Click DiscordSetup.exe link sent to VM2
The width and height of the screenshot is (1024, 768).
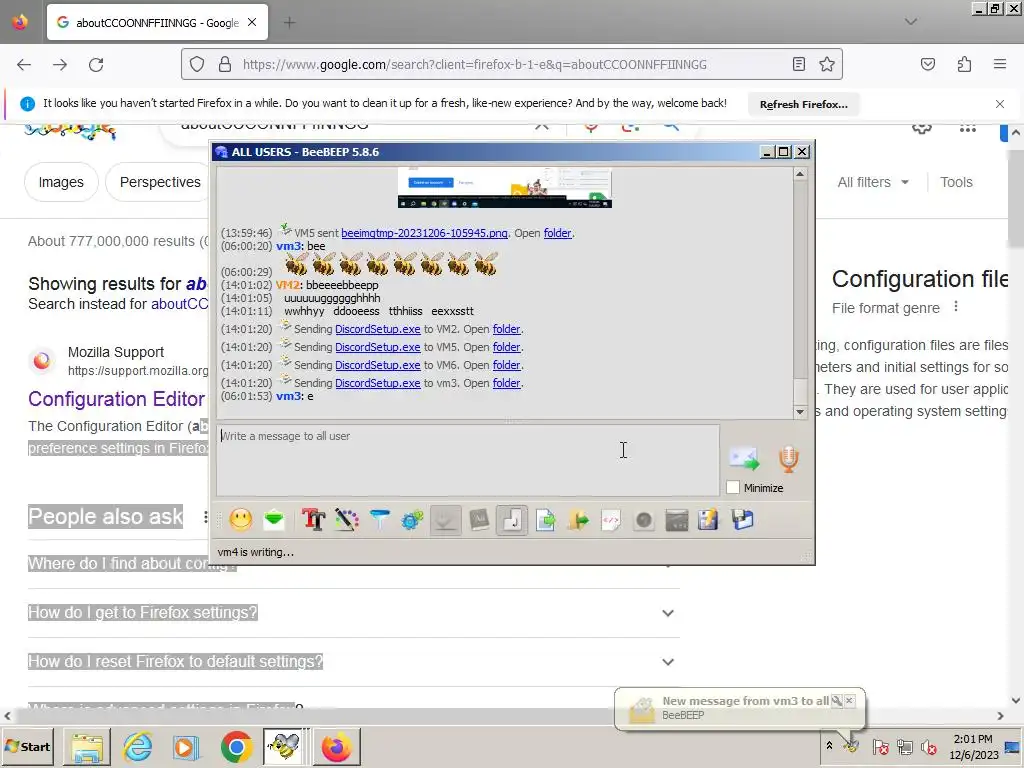point(377,329)
